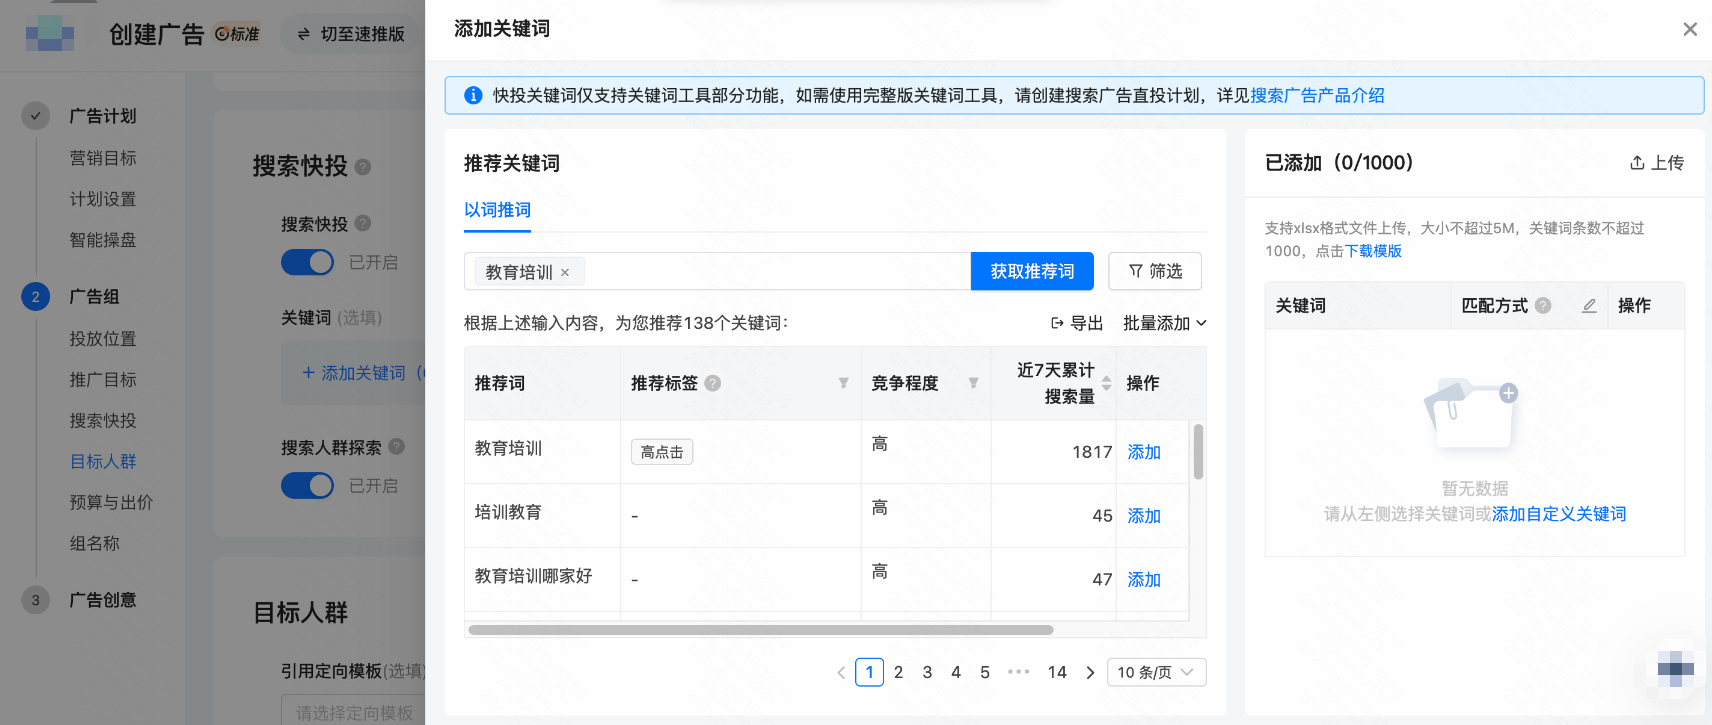Go to the next page with the right arrow
This screenshot has height=725, width=1712.
[x=1090, y=672]
